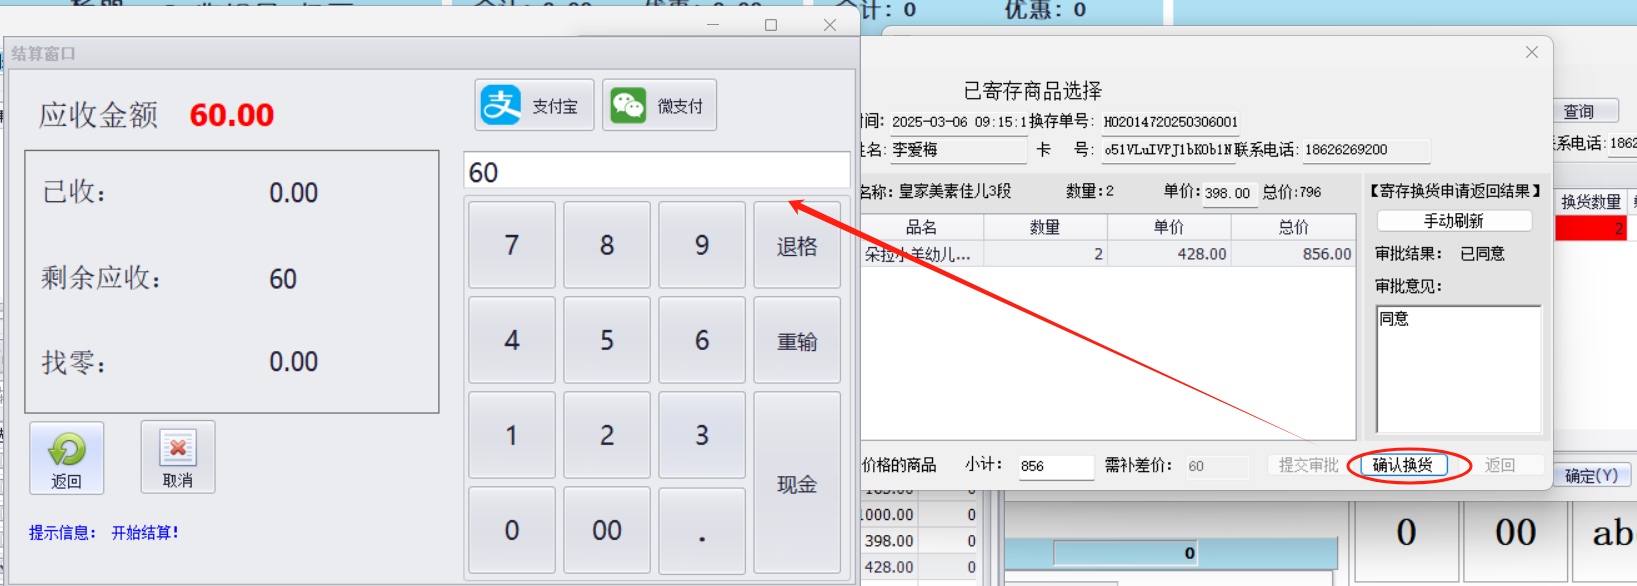Tap keypad digit 1
The image size is (1637, 586).
click(512, 435)
